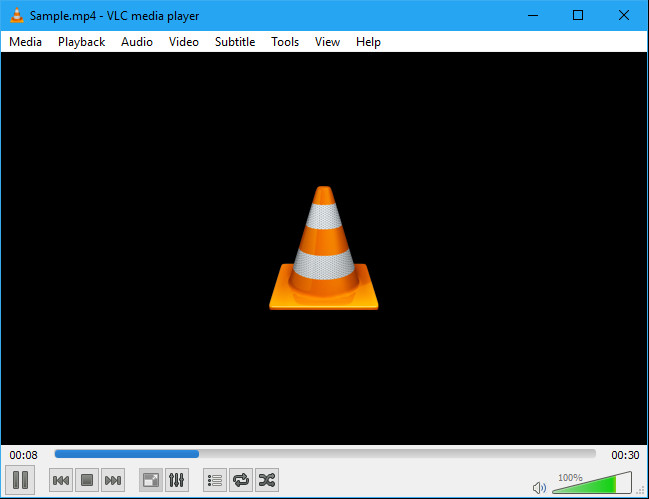Image resolution: width=649 pixels, height=499 pixels.
Task: Open the Video menu
Action: tap(184, 42)
